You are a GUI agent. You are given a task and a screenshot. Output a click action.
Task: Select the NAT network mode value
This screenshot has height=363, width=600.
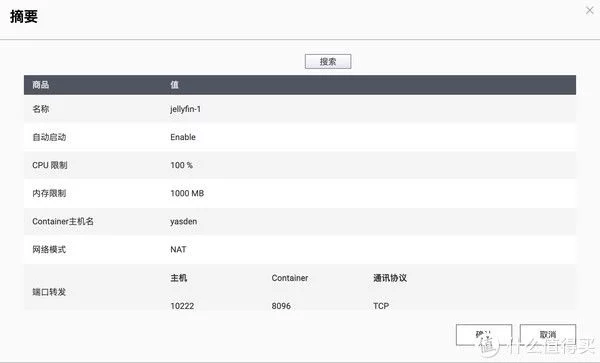[x=178, y=249]
